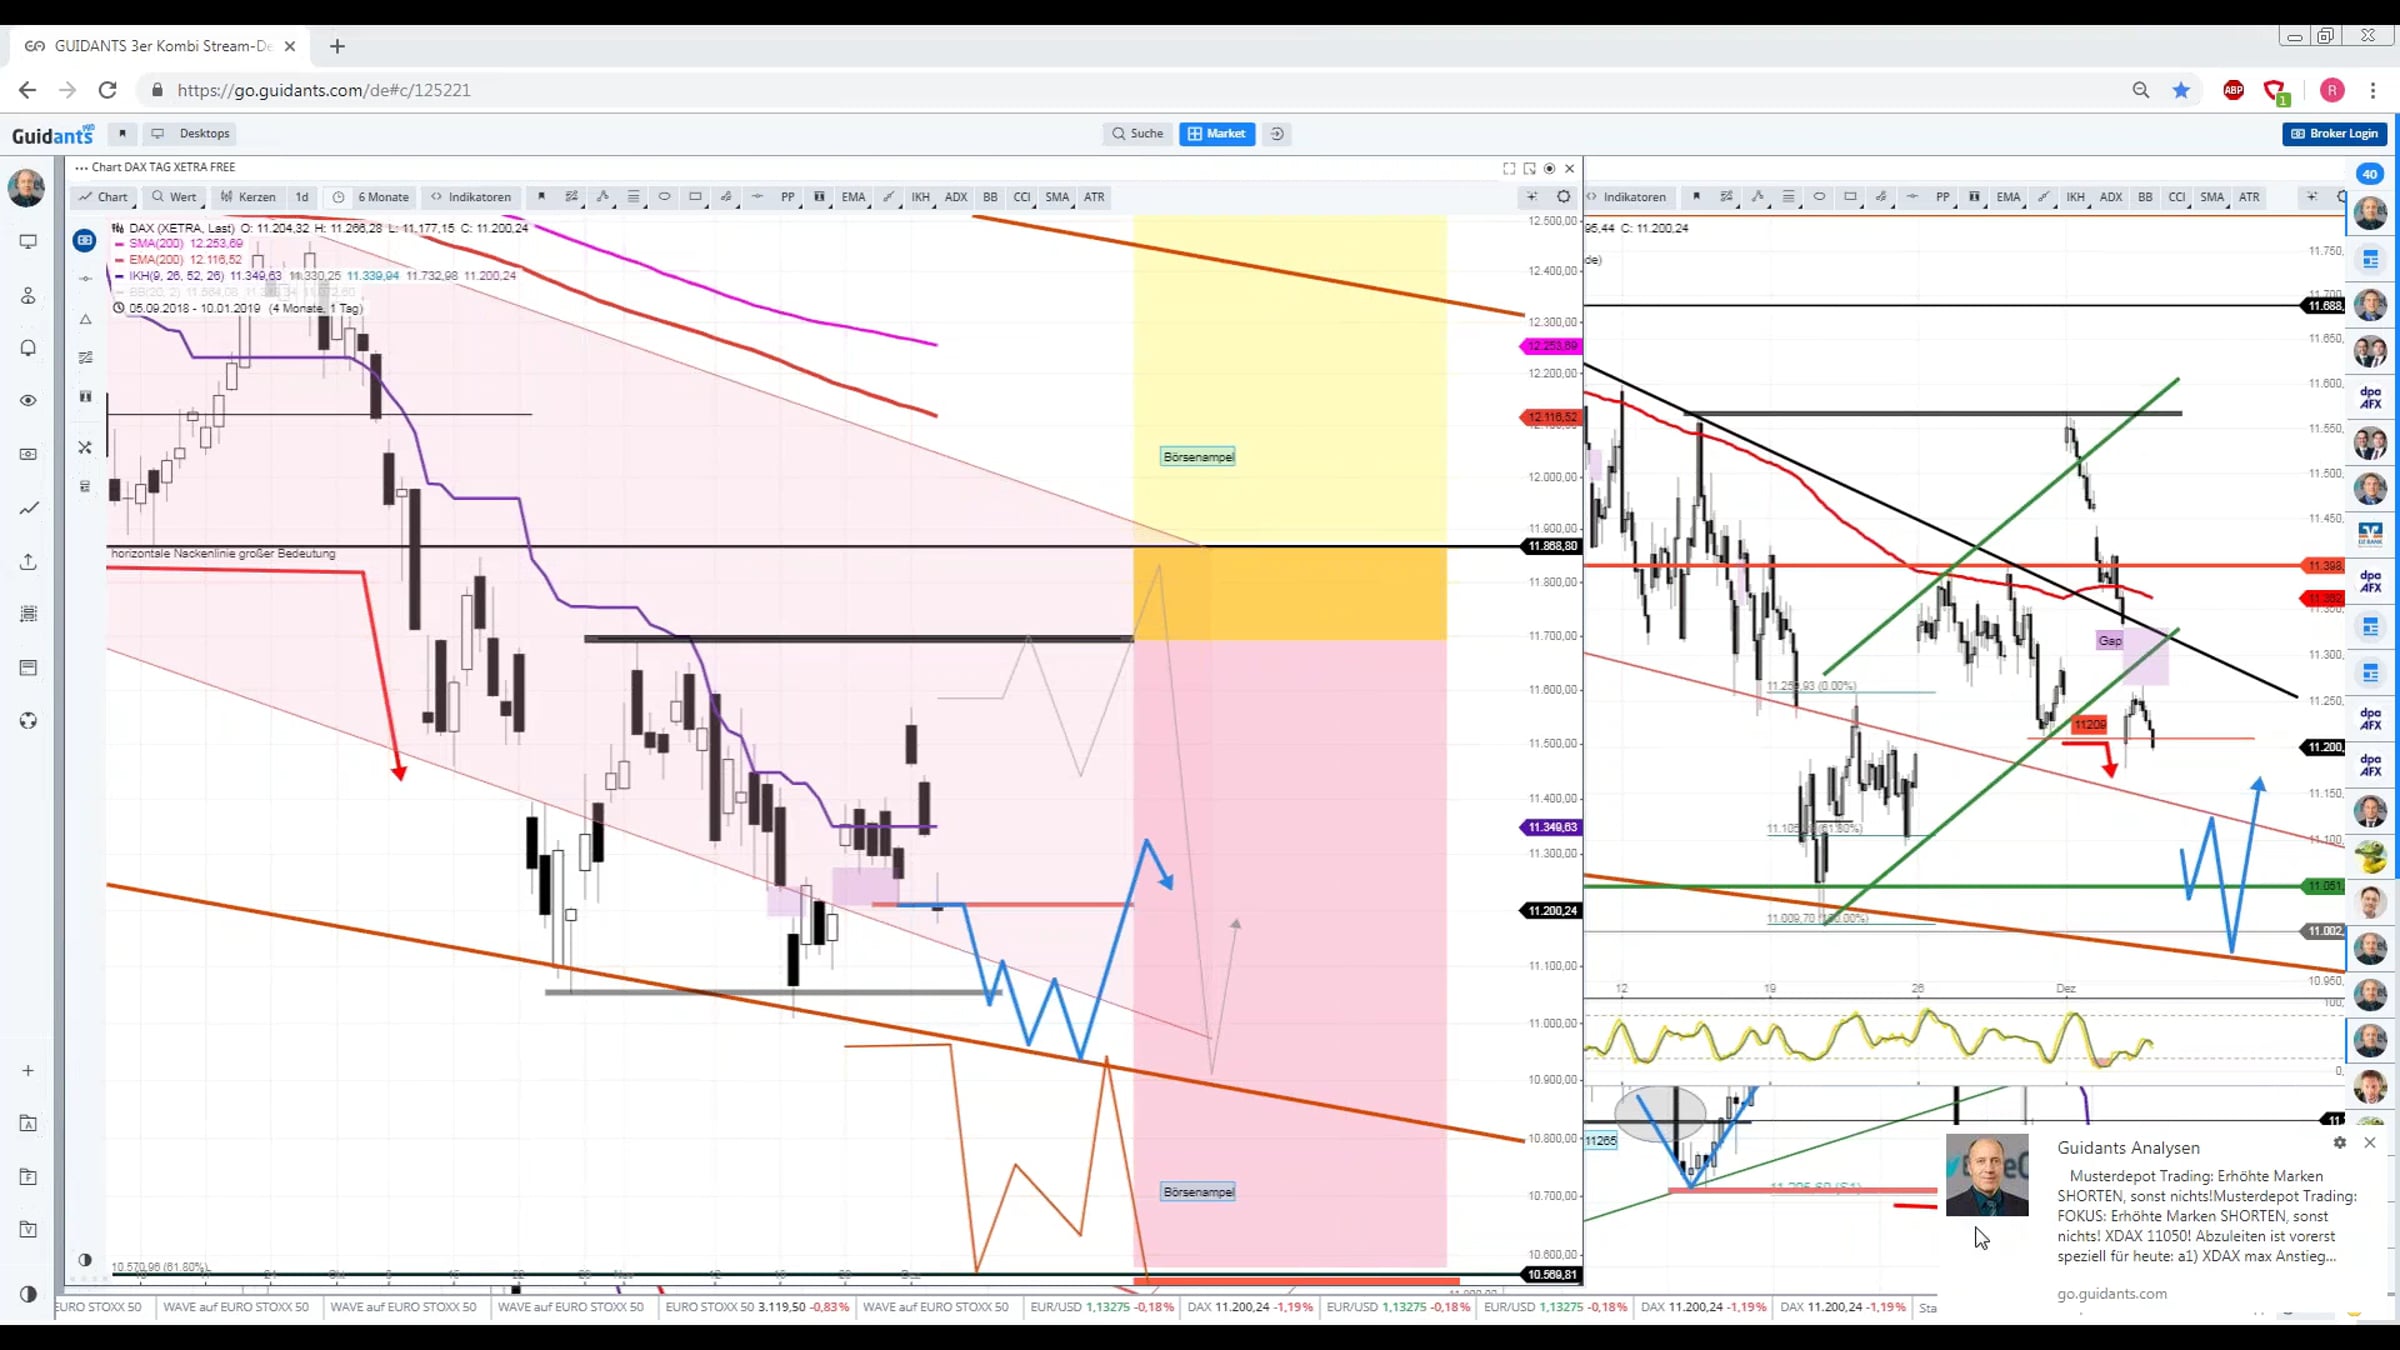
Task: Toggle ATR indicator in left chart toolbar
Action: click(1094, 197)
